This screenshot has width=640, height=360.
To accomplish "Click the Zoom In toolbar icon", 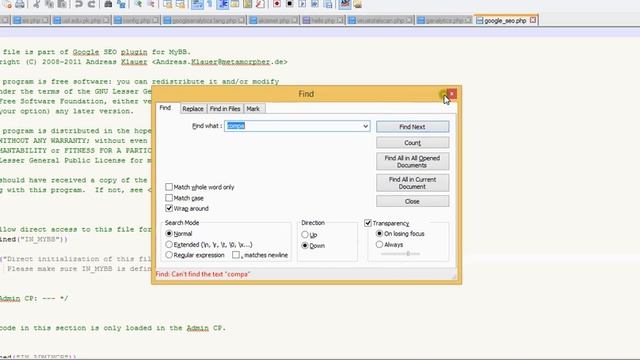I will pyautogui.click(x=138, y=4).
